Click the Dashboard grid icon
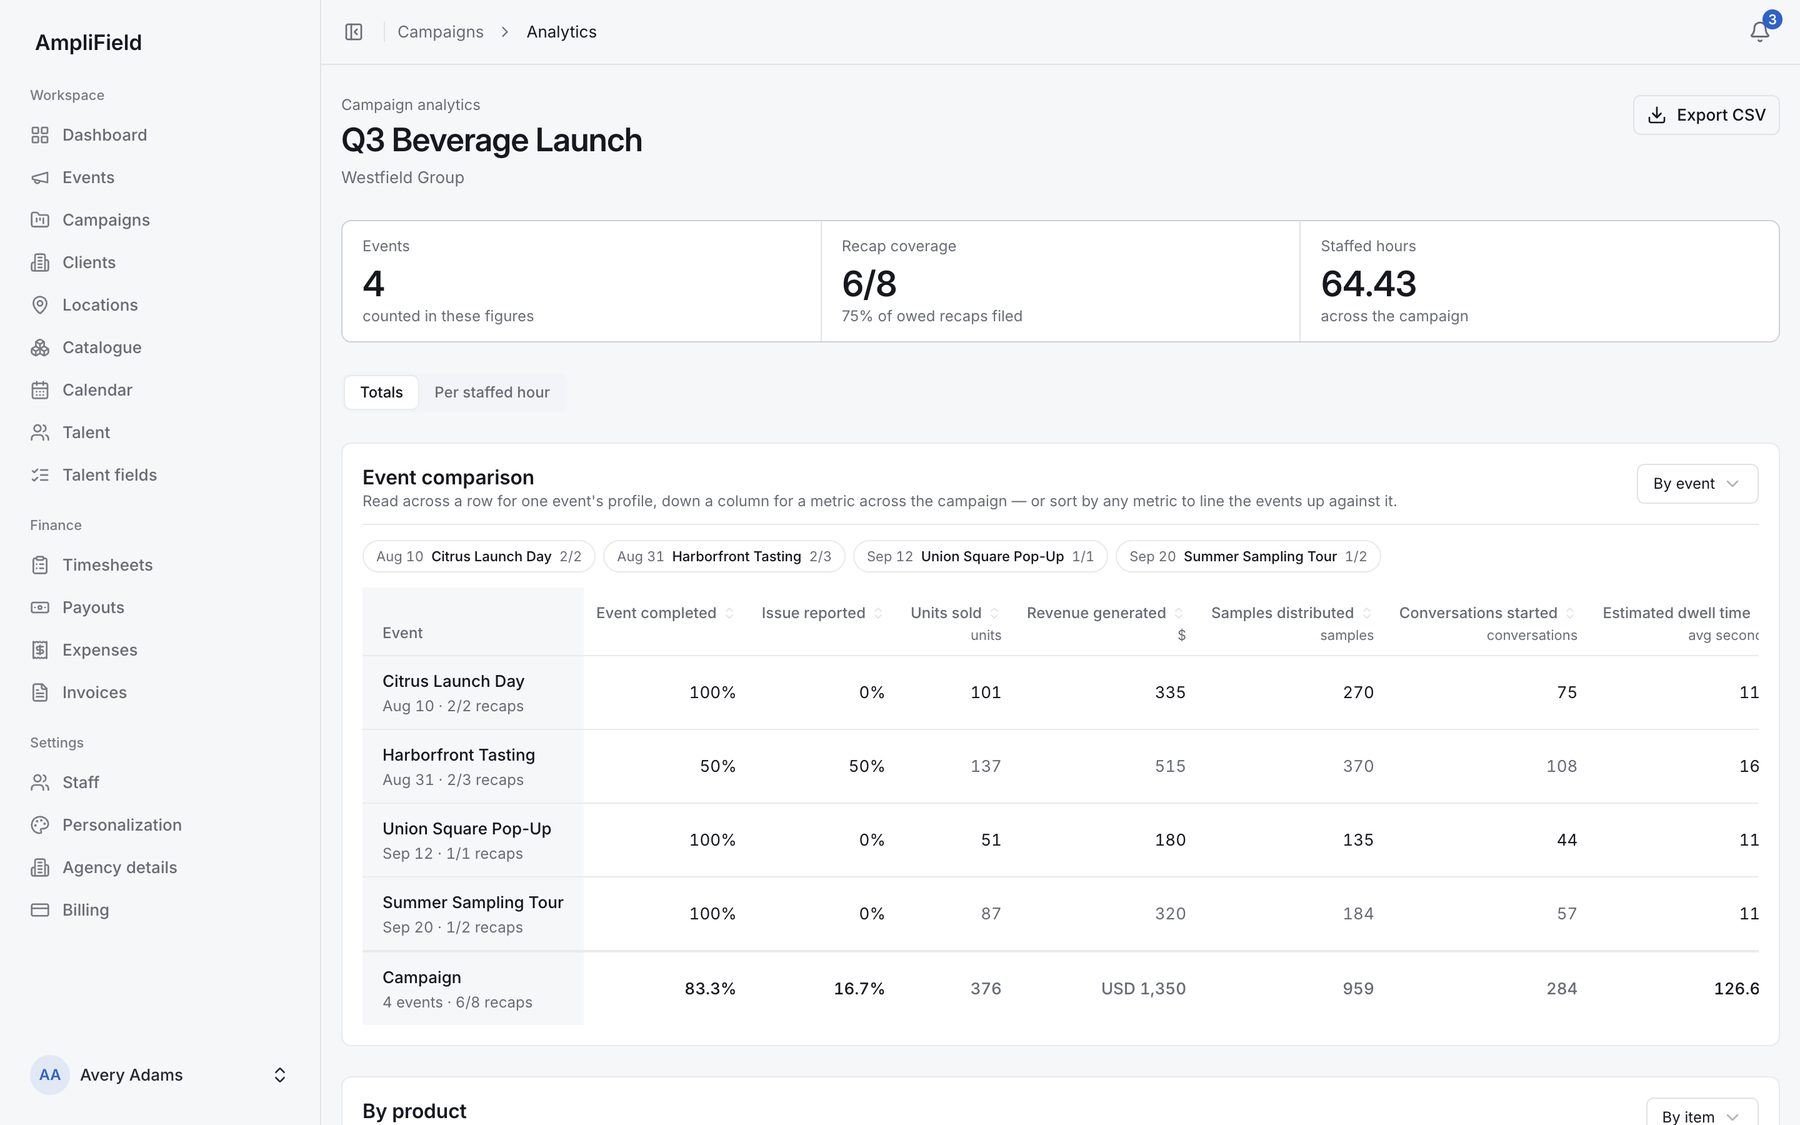 40,135
